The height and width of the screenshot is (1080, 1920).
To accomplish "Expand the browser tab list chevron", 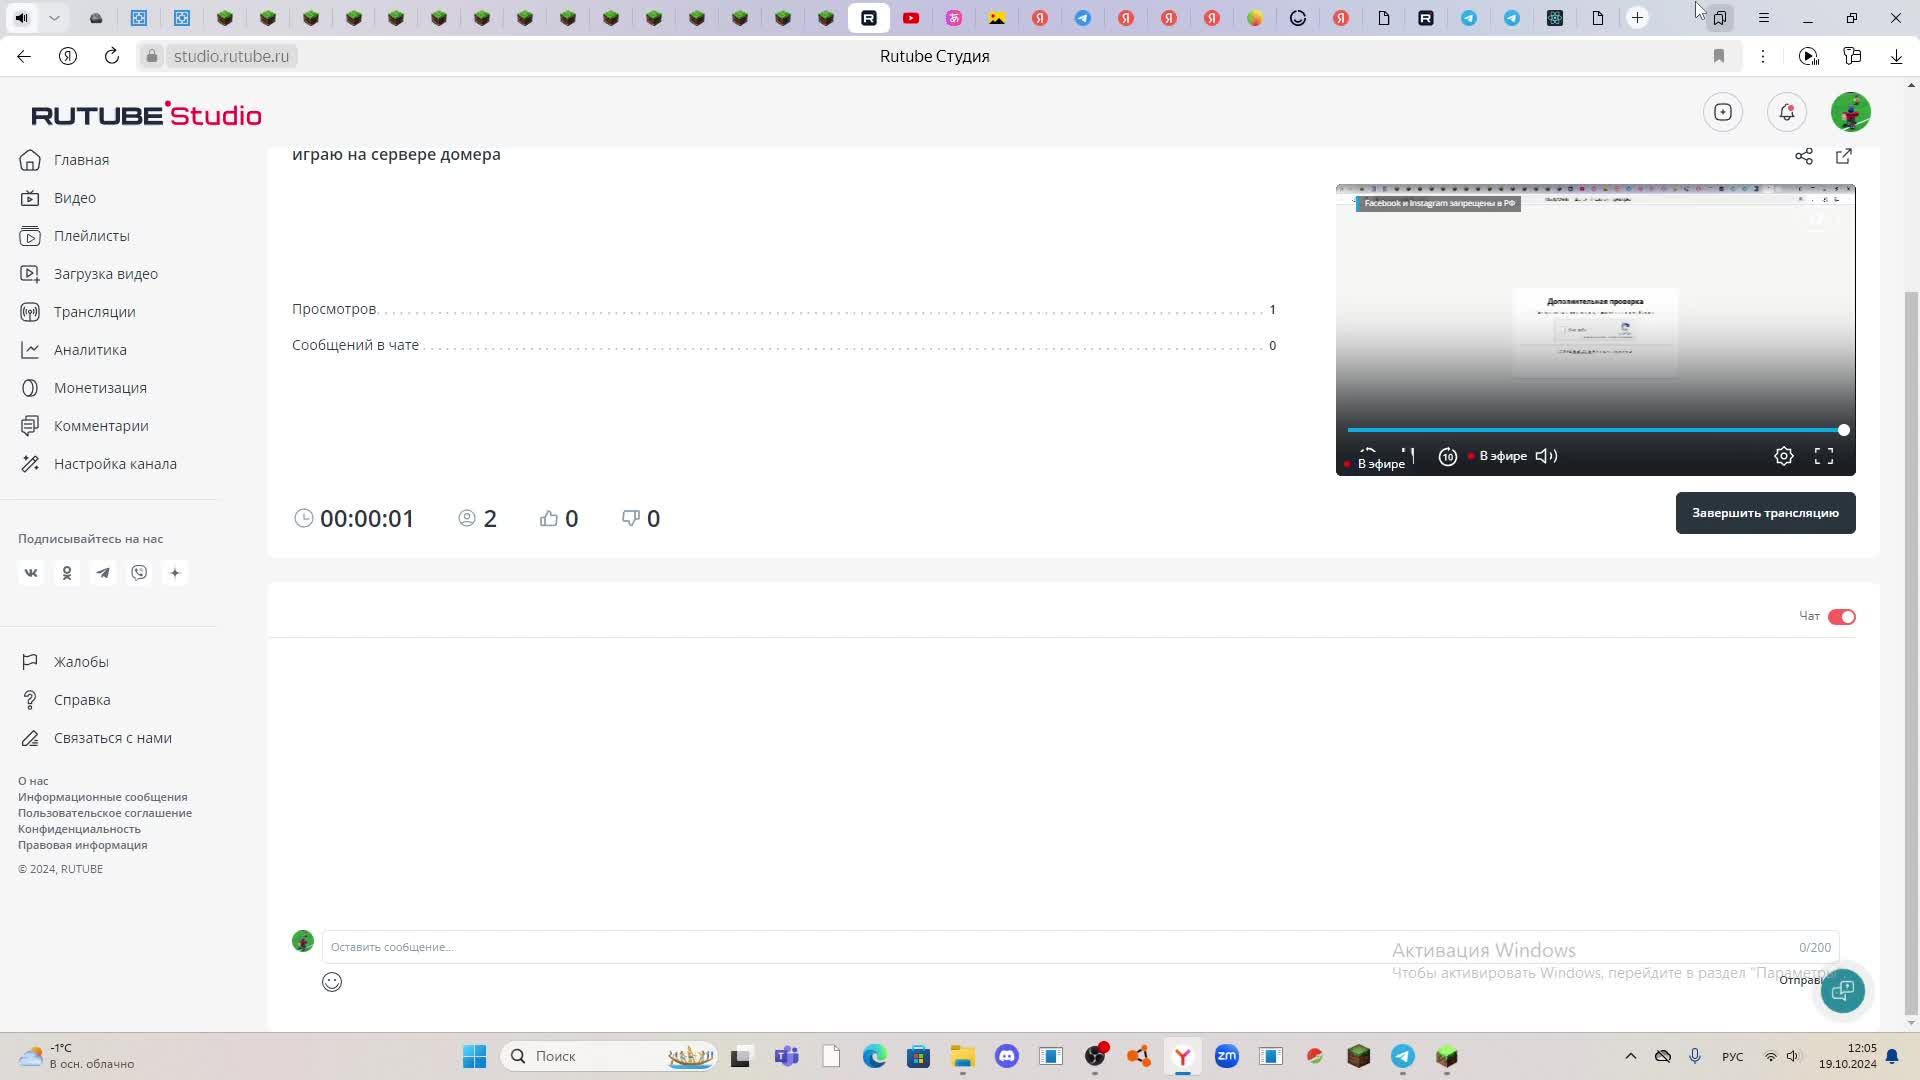I will coord(54,18).
